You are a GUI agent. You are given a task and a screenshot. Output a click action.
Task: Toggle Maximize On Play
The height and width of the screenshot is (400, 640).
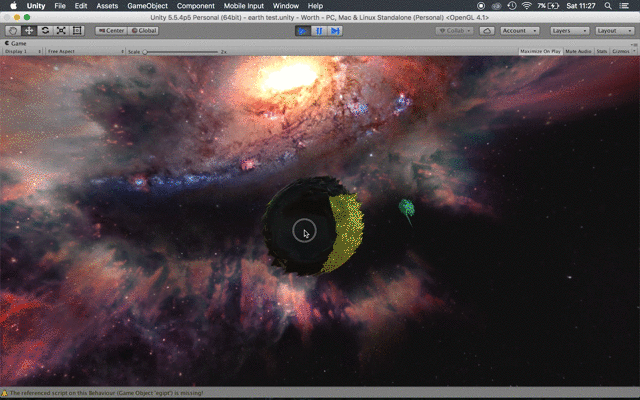coord(539,51)
